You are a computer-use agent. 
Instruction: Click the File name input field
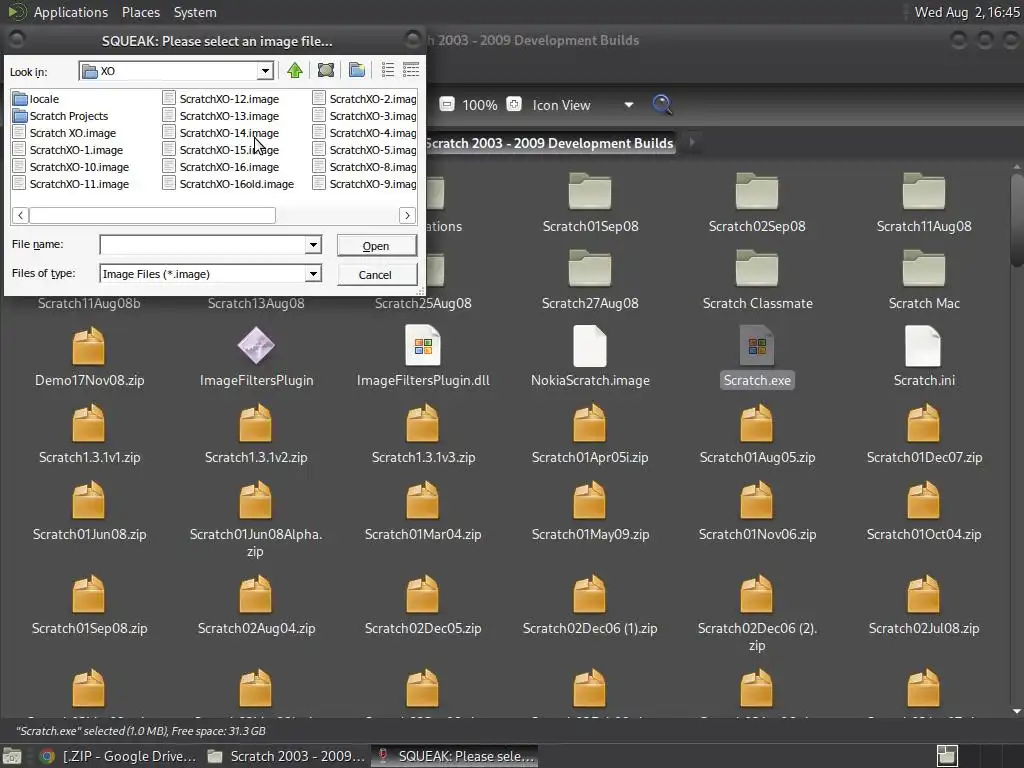tap(203, 245)
